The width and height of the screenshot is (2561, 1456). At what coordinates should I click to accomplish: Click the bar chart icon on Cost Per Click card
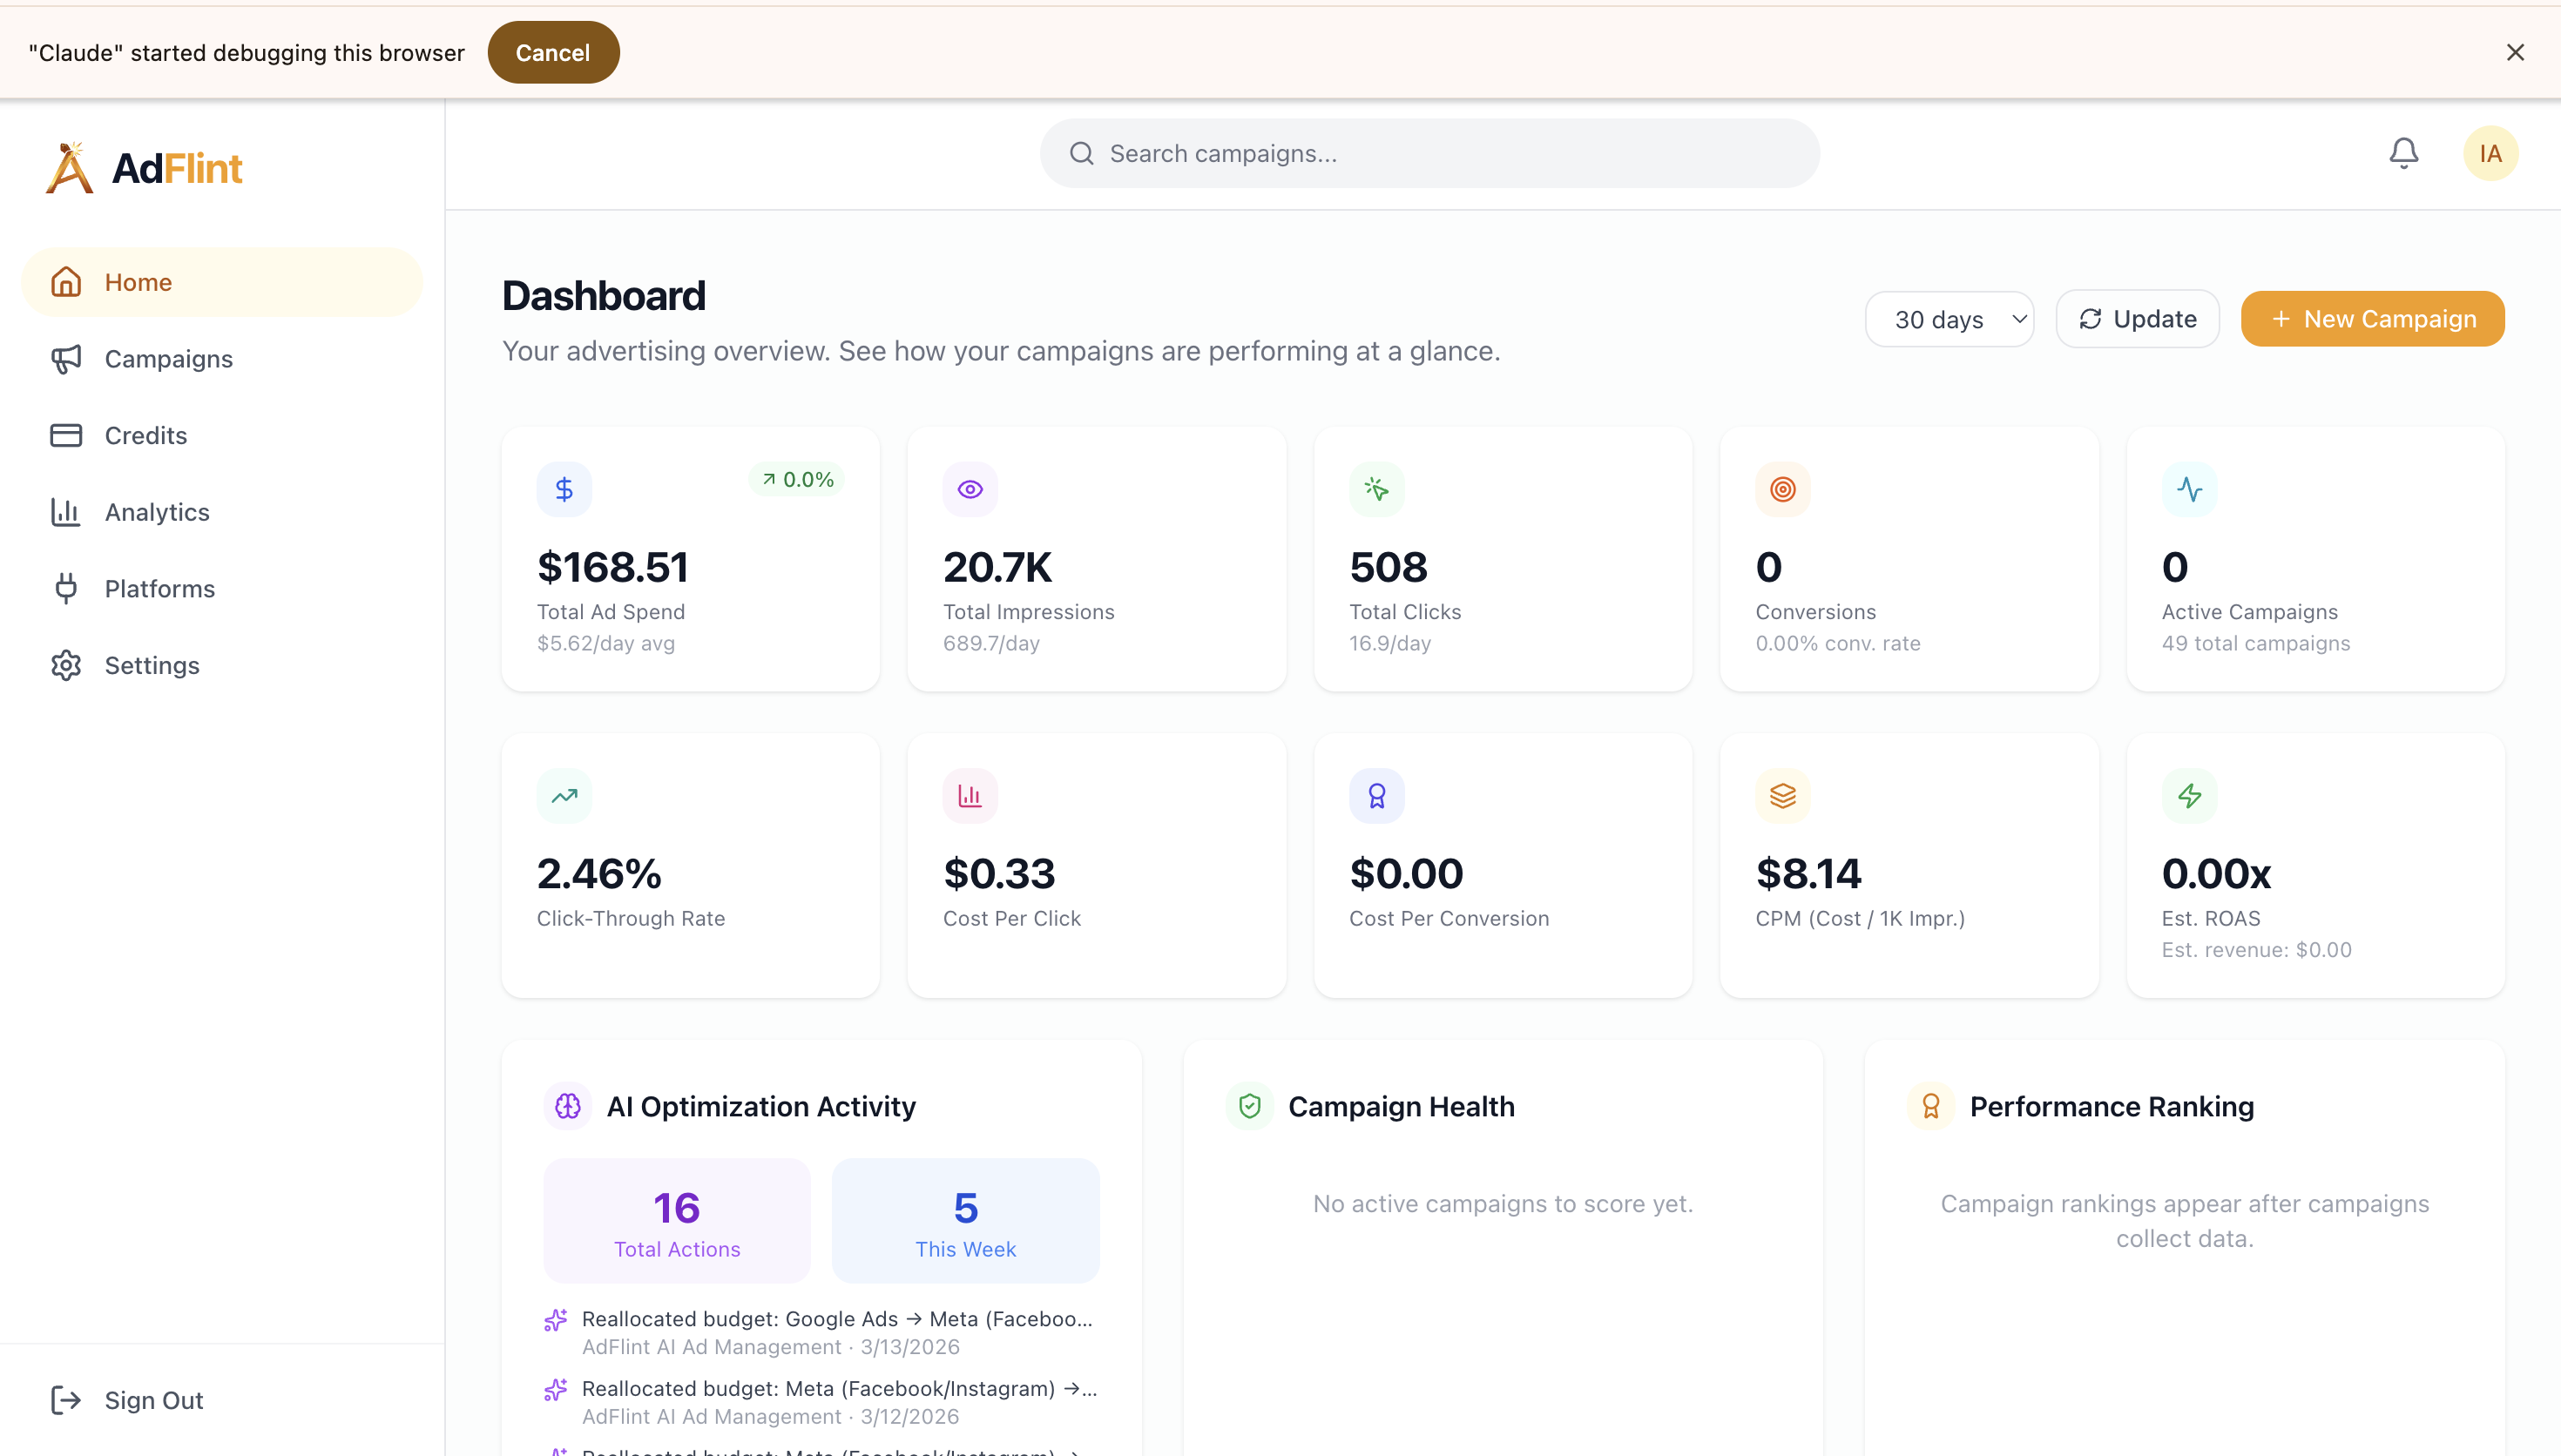970,796
